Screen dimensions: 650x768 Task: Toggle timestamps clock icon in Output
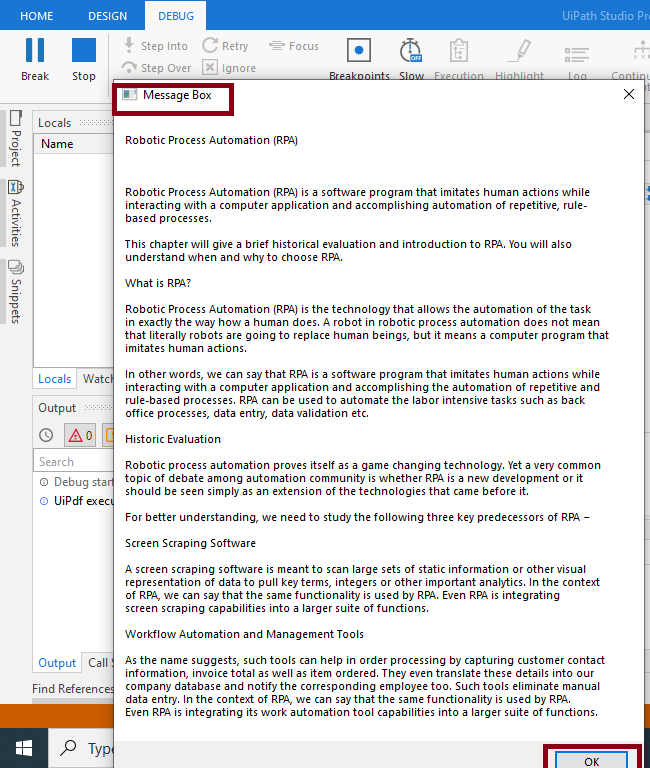(x=46, y=435)
